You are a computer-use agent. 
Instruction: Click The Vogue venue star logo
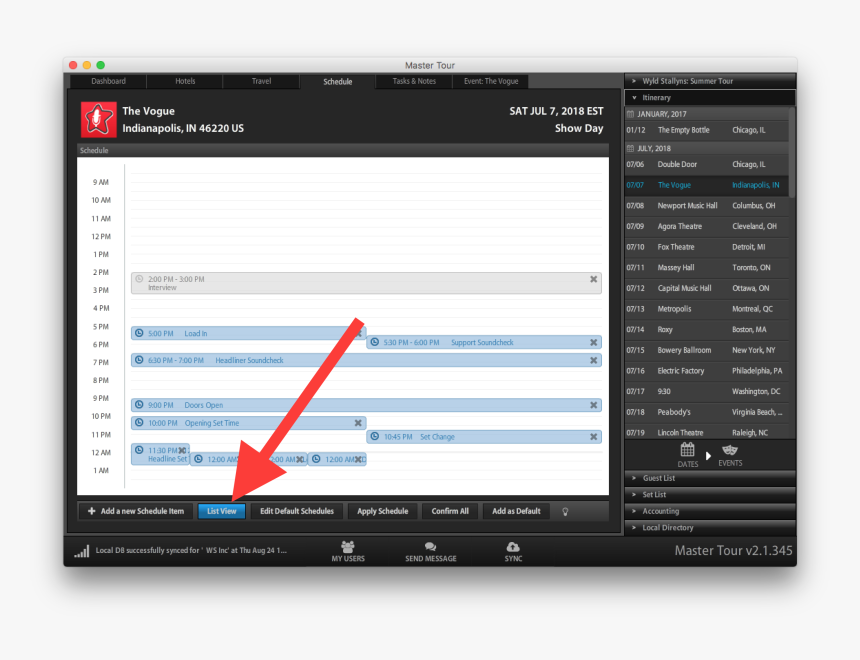point(98,119)
